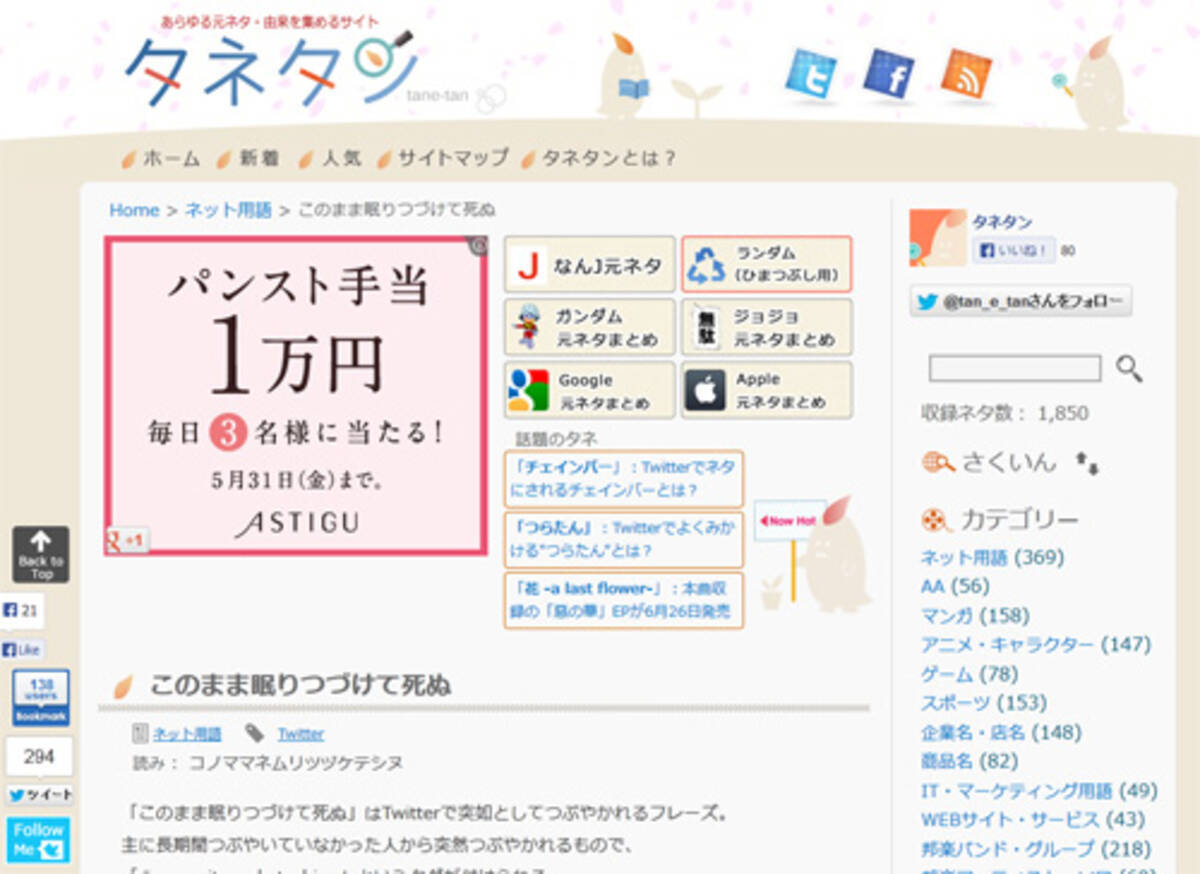
Task: Click the Tanetan profile avatar
Action: pos(937,237)
